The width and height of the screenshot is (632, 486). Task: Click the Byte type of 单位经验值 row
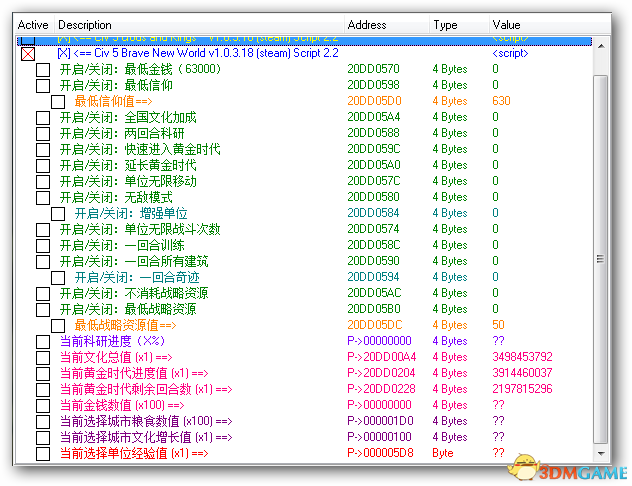click(443, 453)
